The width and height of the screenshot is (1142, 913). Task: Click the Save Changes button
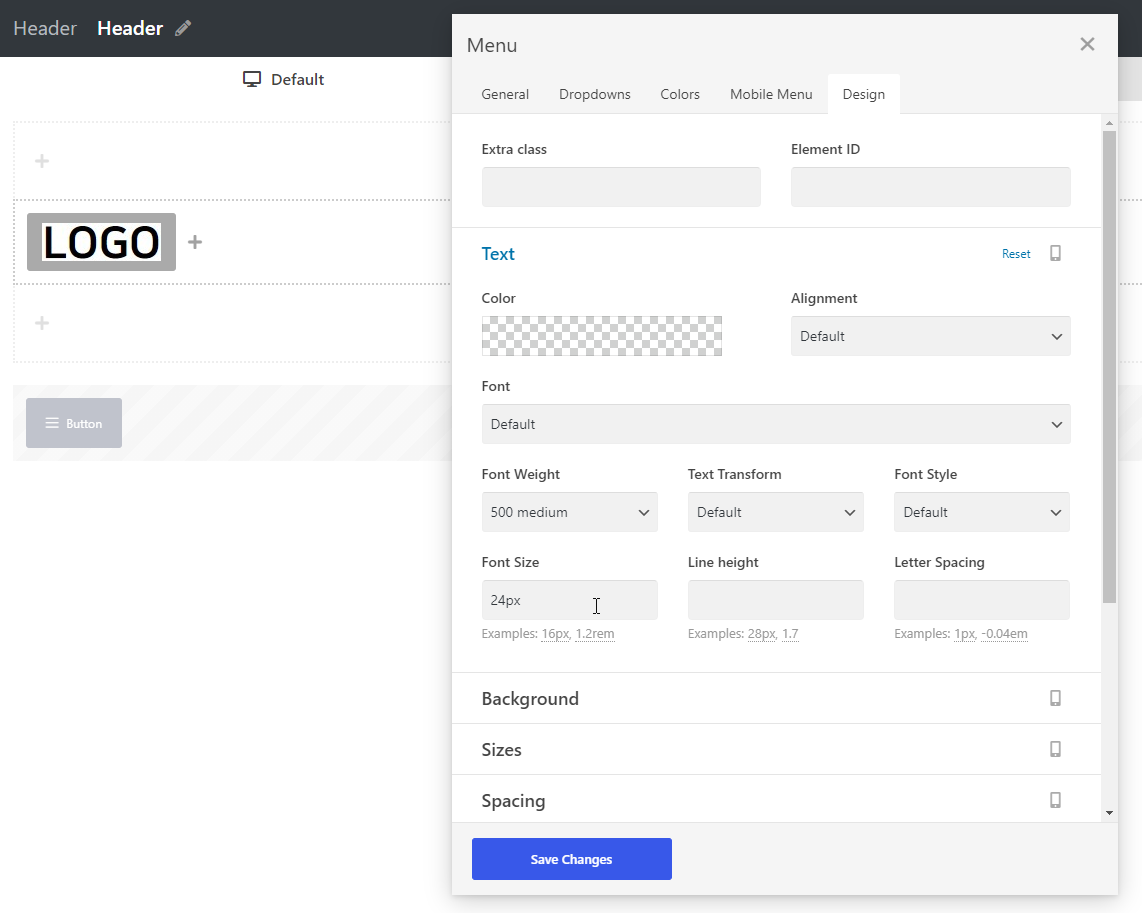tap(572, 859)
